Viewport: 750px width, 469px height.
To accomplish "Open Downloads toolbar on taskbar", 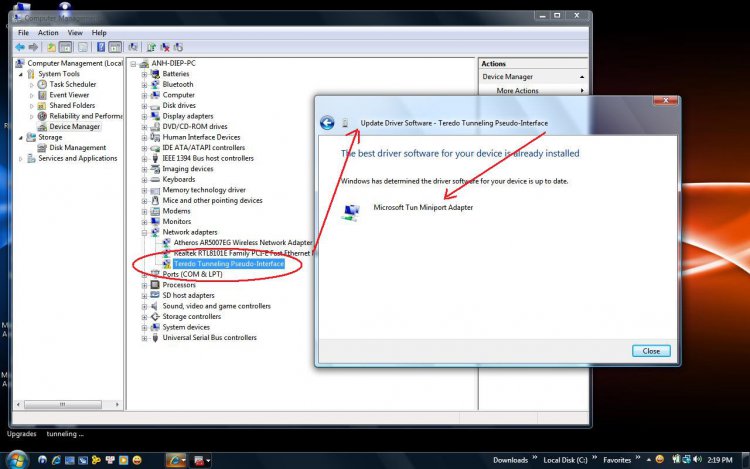I will (x=510, y=460).
